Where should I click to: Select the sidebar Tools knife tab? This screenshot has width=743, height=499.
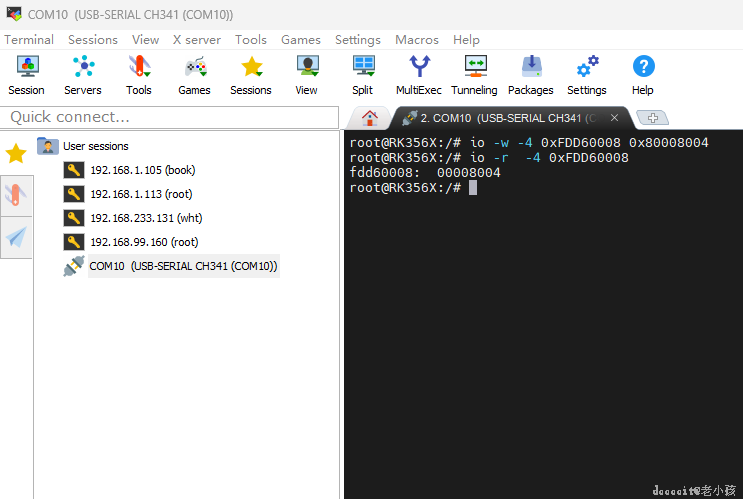tap(16, 196)
